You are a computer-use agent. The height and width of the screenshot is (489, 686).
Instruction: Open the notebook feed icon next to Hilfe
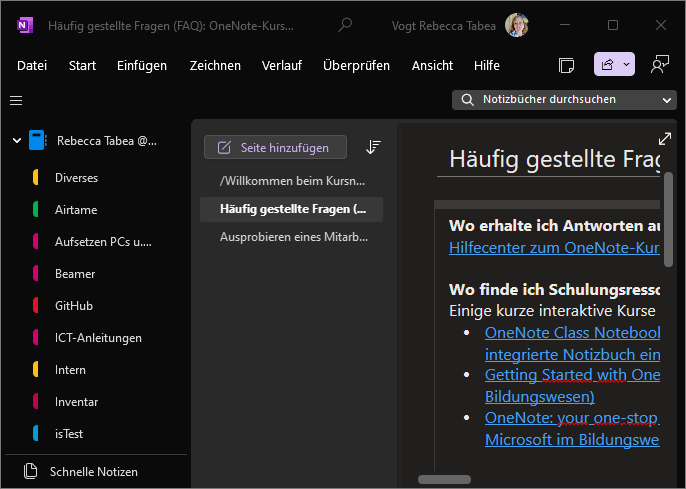coord(567,65)
